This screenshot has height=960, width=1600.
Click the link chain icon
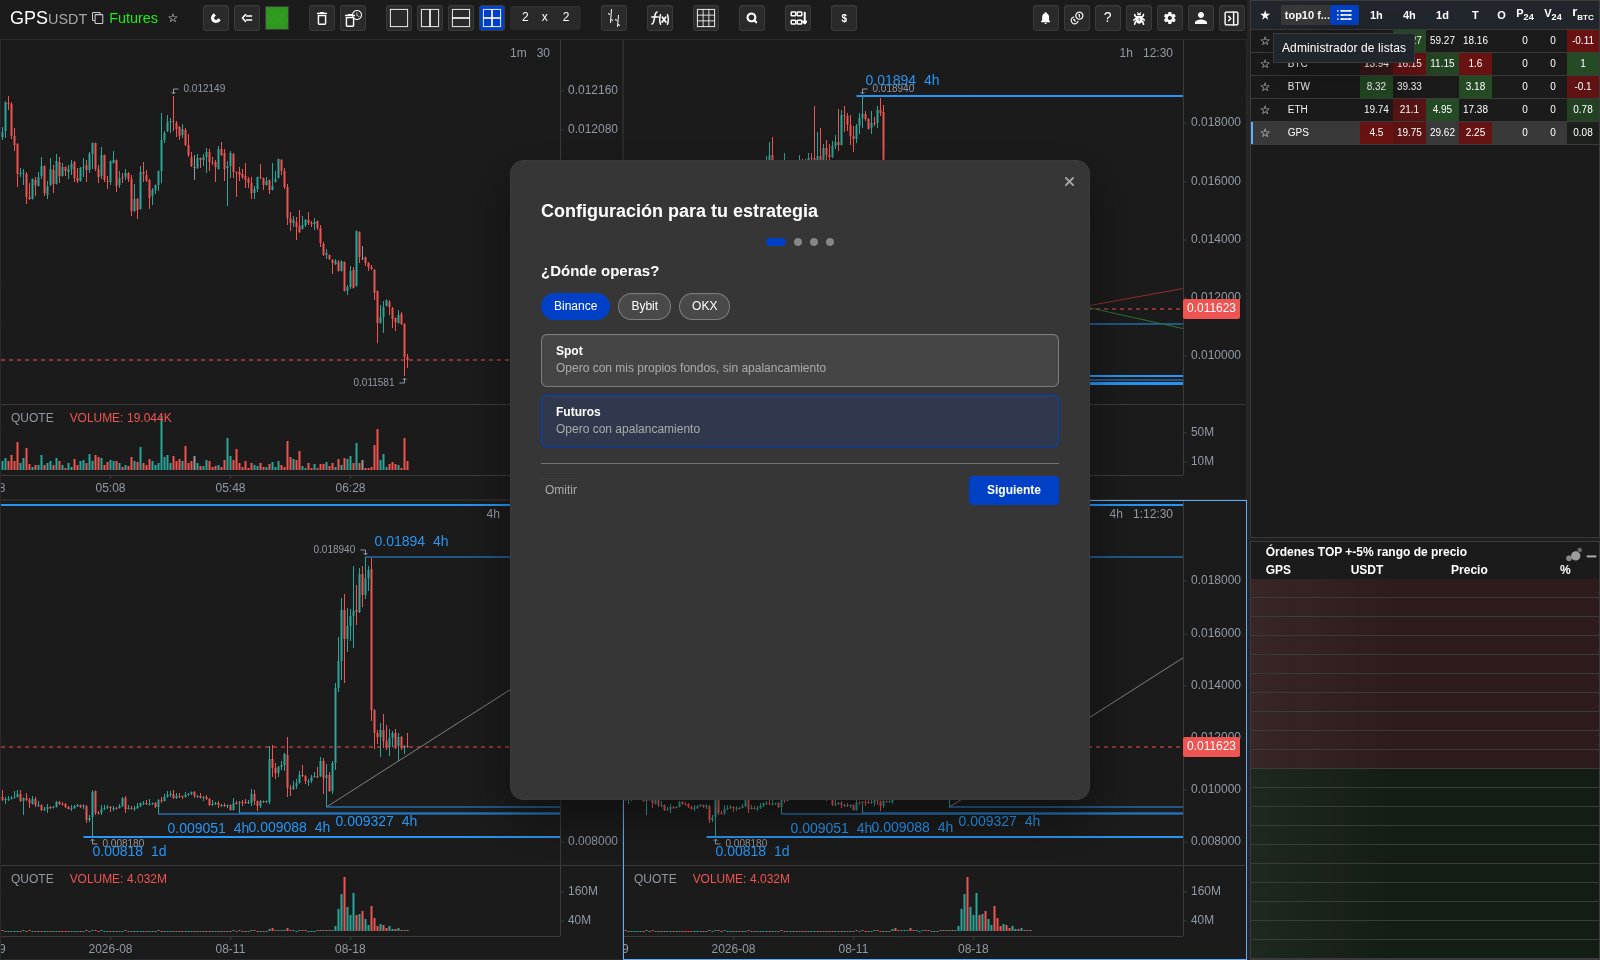tap(1077, 18)
